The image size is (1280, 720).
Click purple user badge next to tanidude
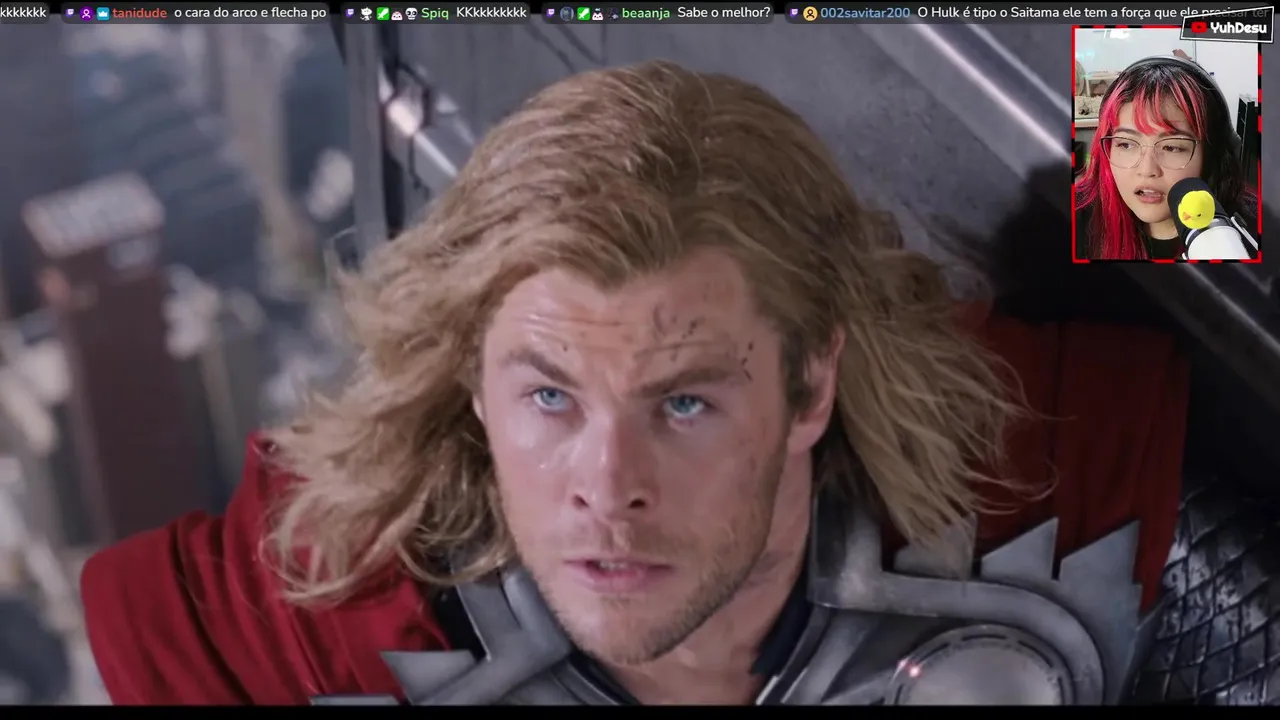click(86, 13)
